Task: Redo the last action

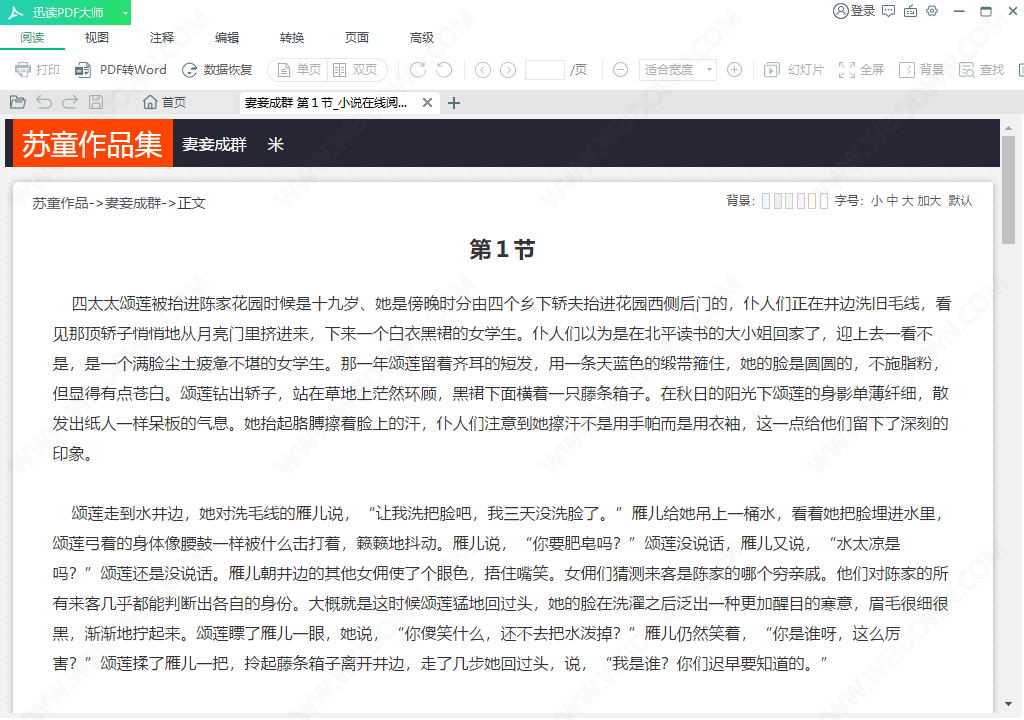Action: (69, 103)
